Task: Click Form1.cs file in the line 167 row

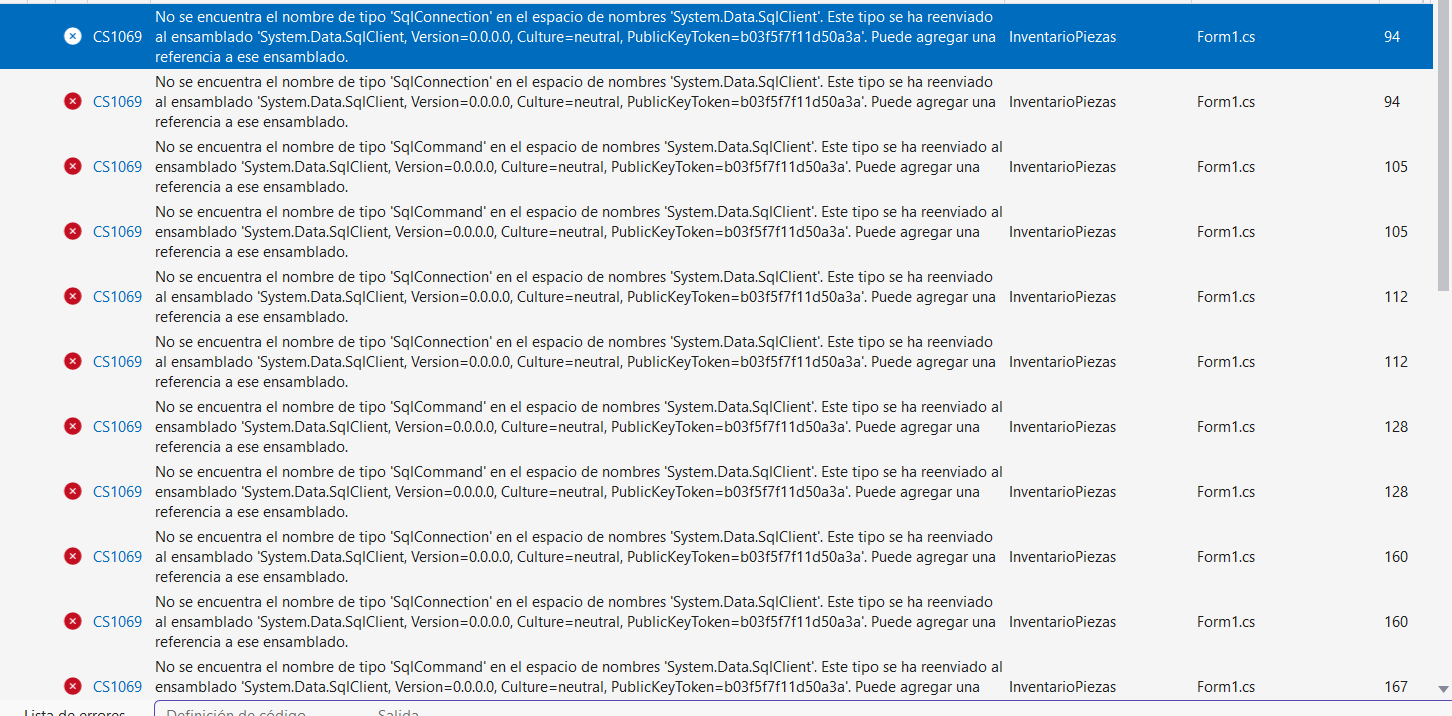Action: click(1225, 687)
